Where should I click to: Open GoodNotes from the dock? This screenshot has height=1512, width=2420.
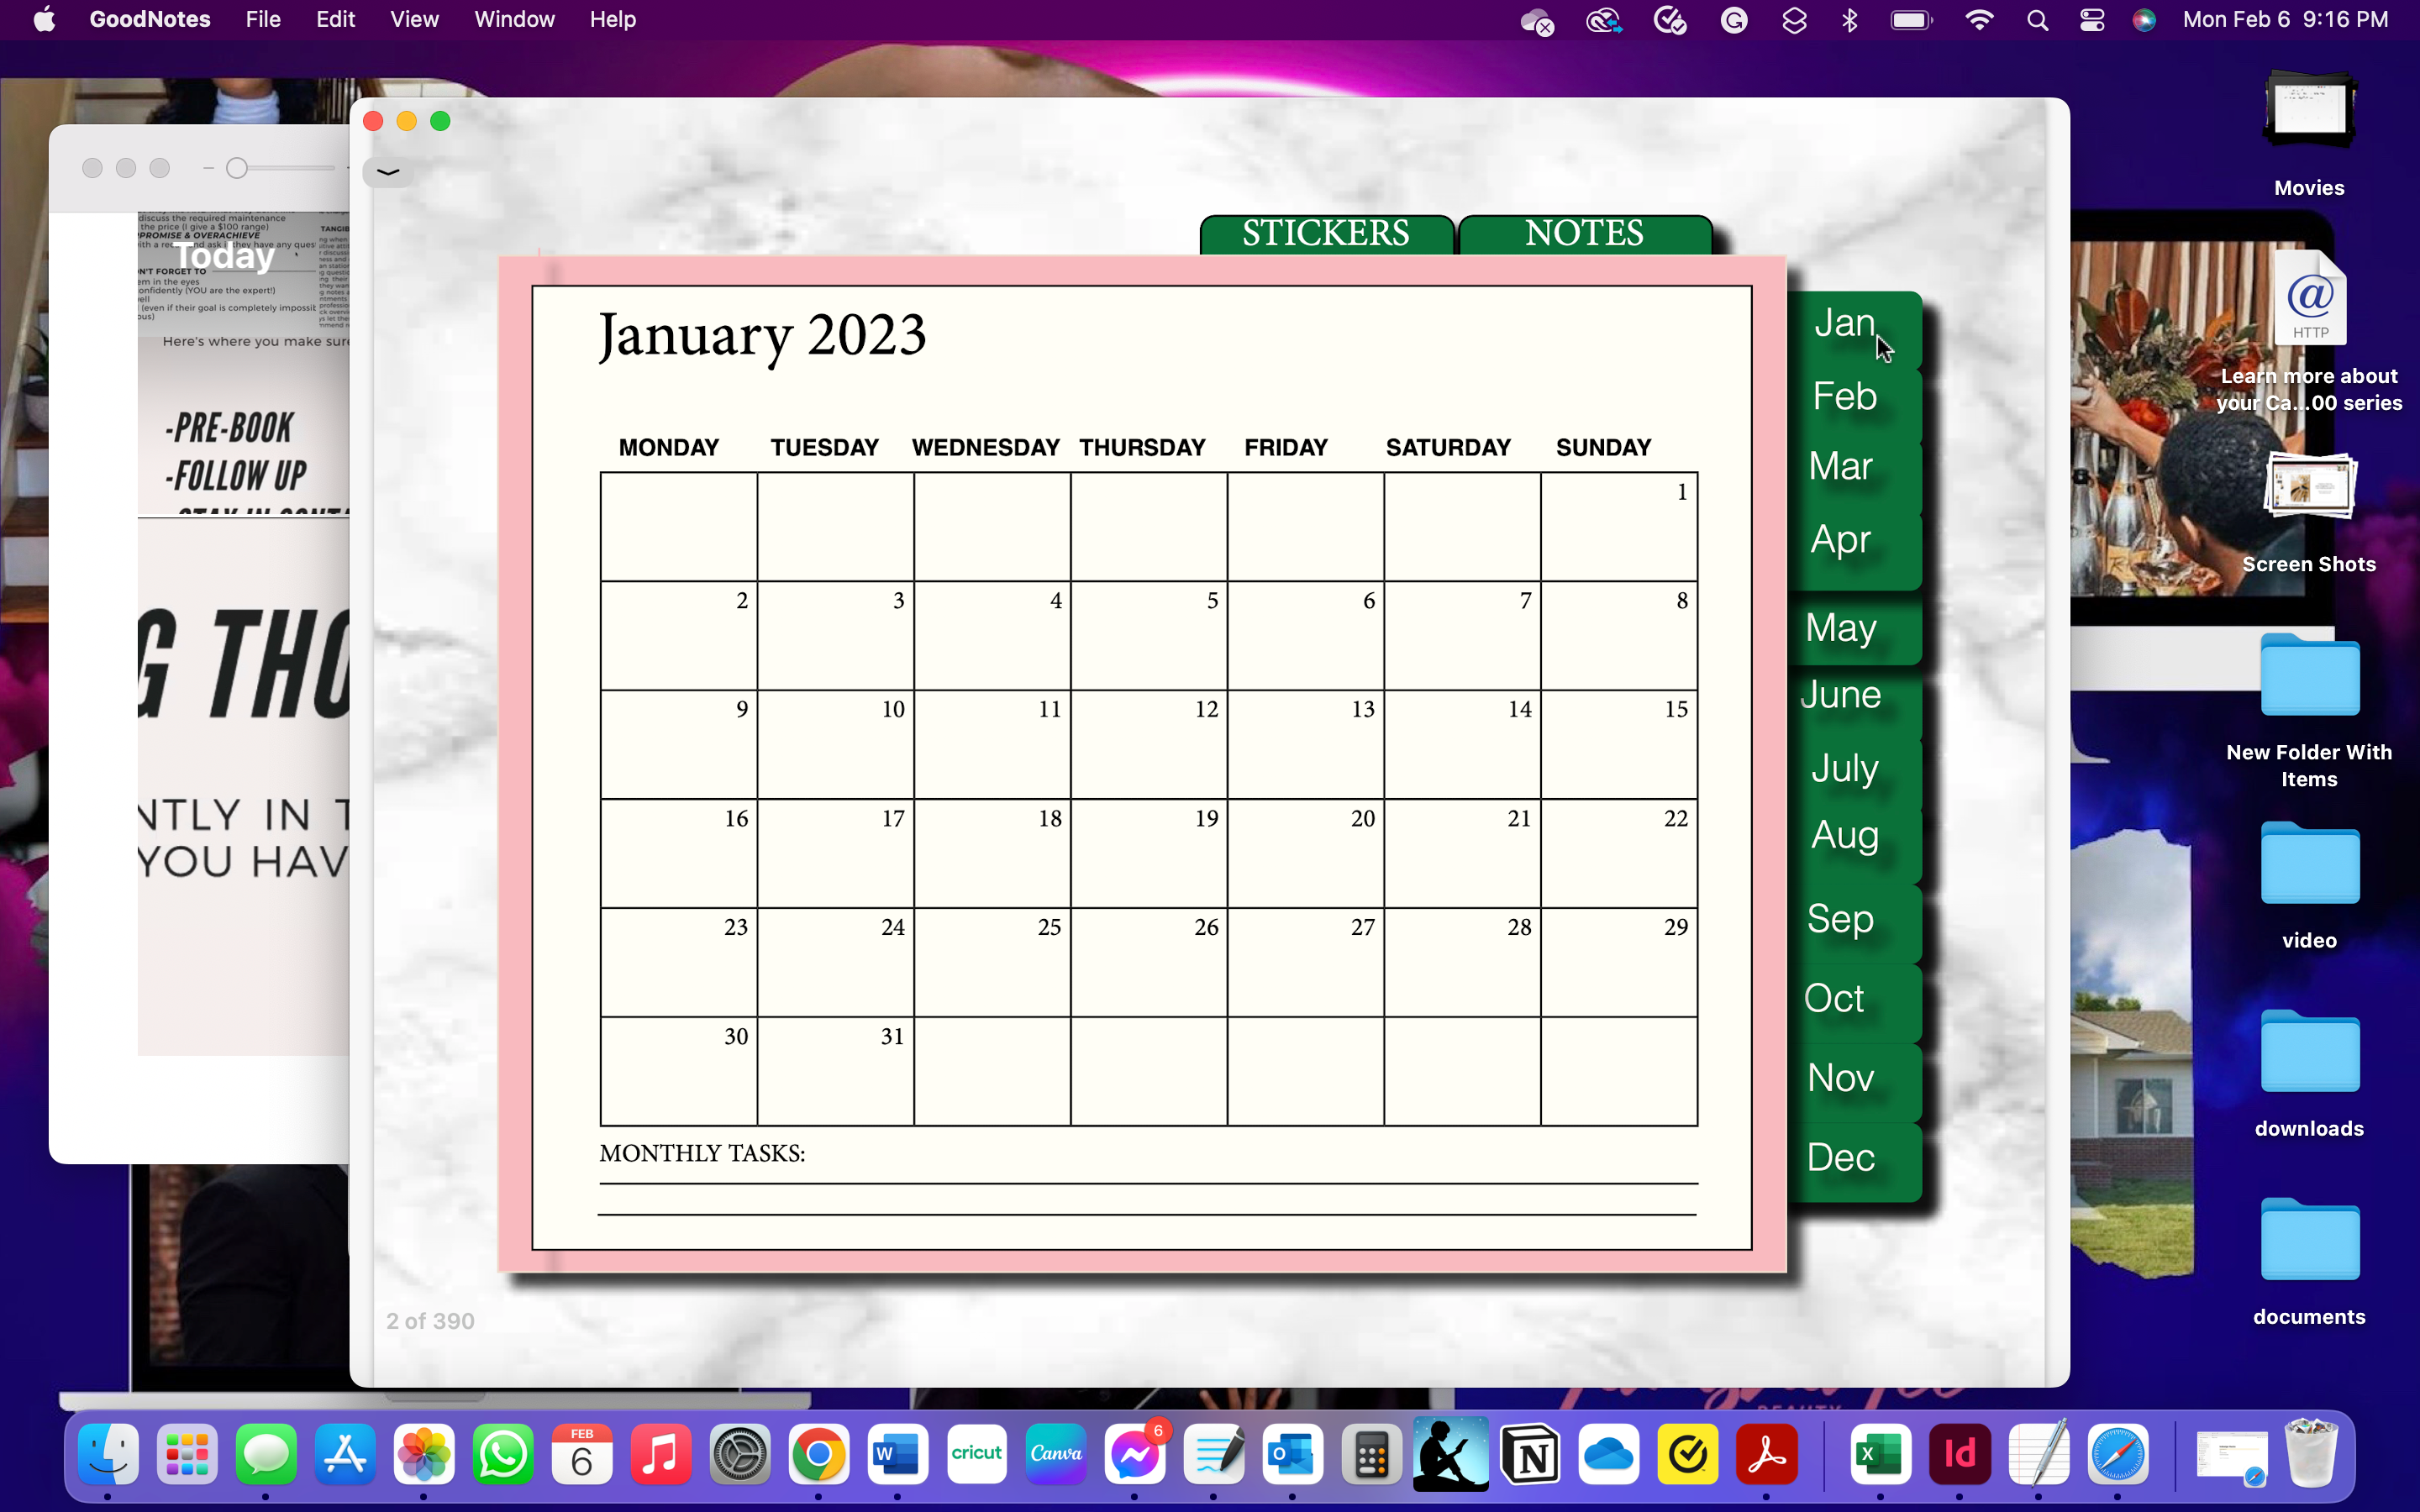[1214, 1454]
